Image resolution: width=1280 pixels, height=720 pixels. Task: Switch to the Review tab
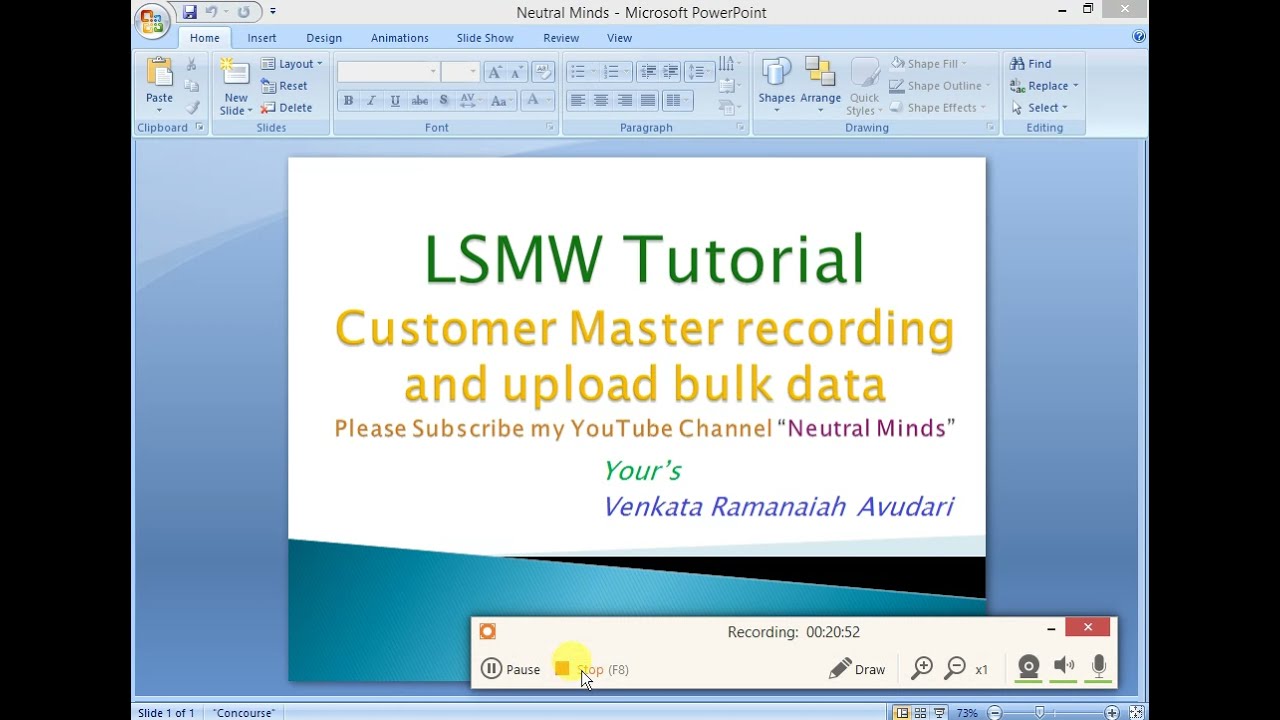tap(561, 38)
